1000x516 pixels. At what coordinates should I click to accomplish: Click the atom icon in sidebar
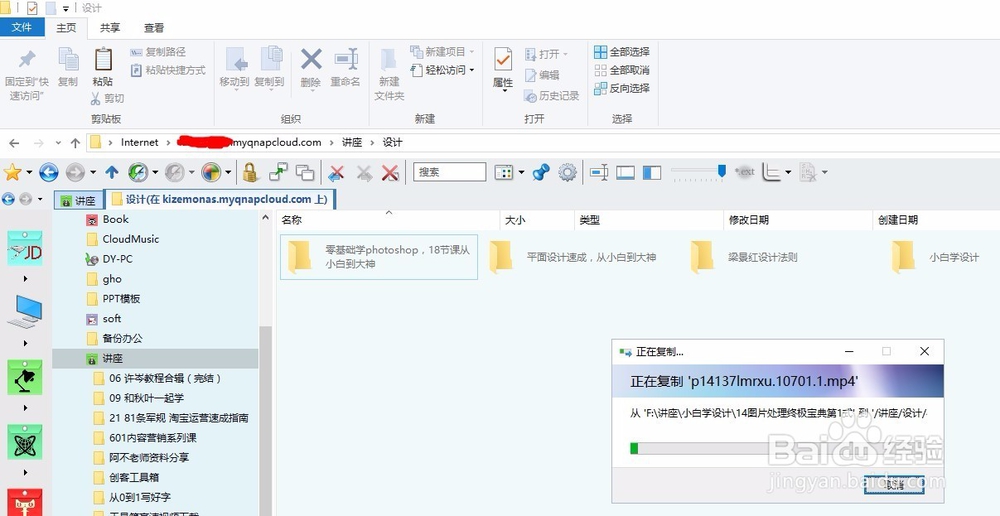24,442
